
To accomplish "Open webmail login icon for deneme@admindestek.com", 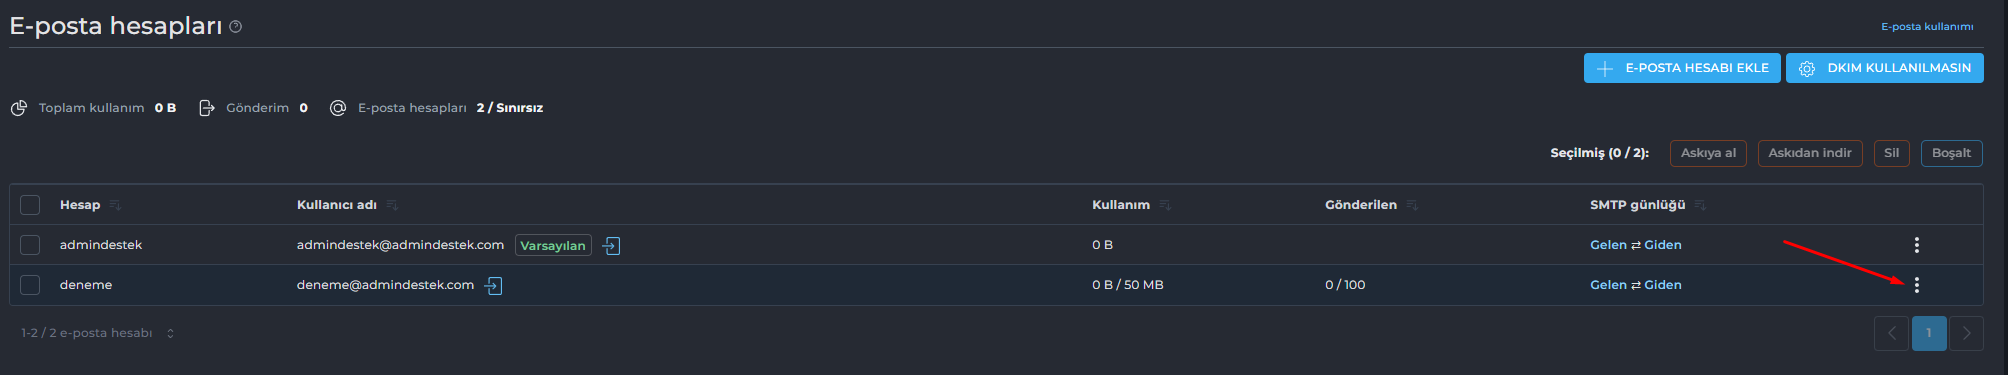I will coord(493,285).
